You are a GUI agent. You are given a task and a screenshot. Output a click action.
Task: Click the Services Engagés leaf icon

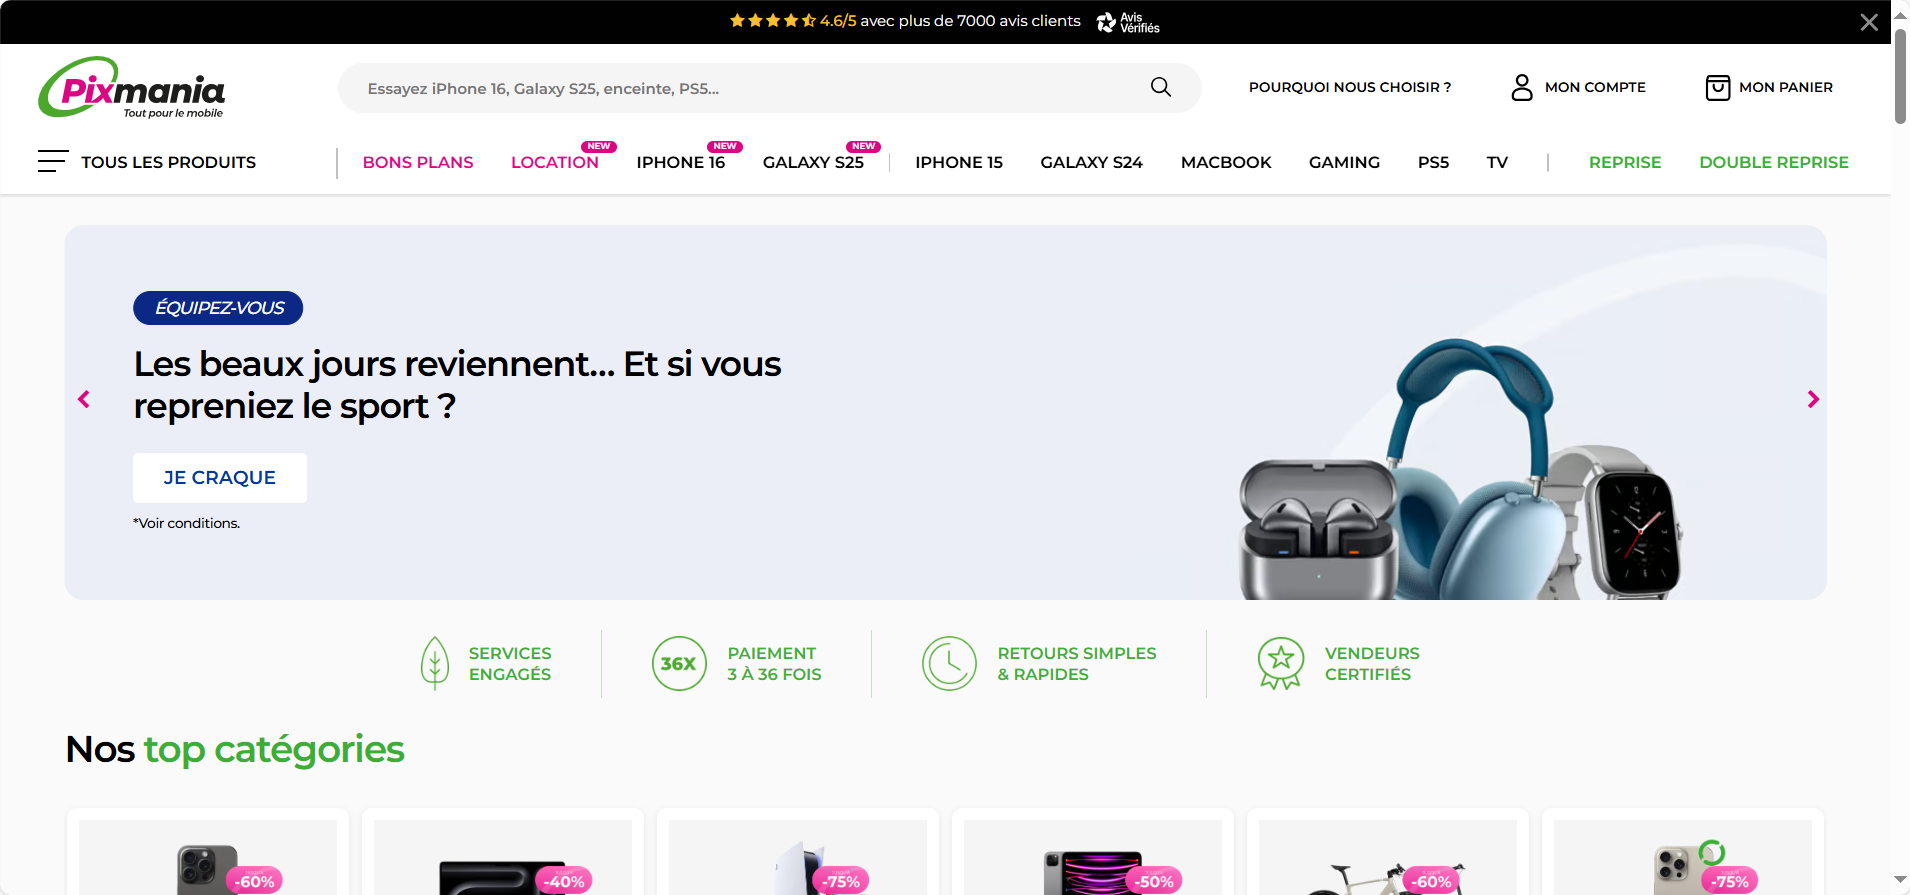[x=434, y=663]
